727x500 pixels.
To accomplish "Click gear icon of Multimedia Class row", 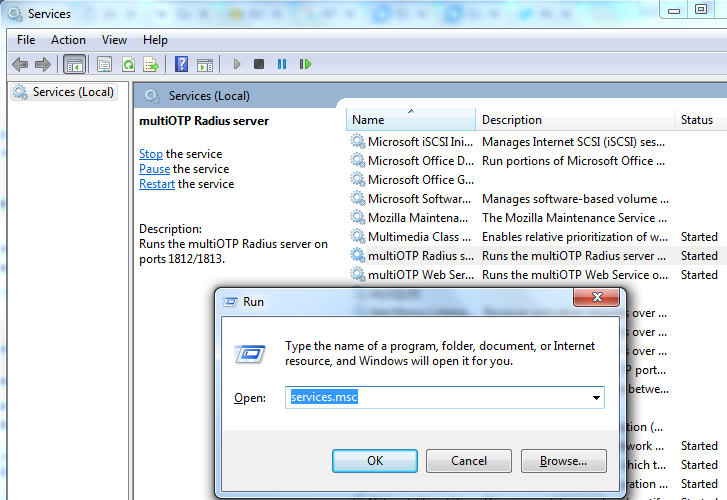I will [x=357, y=236].
